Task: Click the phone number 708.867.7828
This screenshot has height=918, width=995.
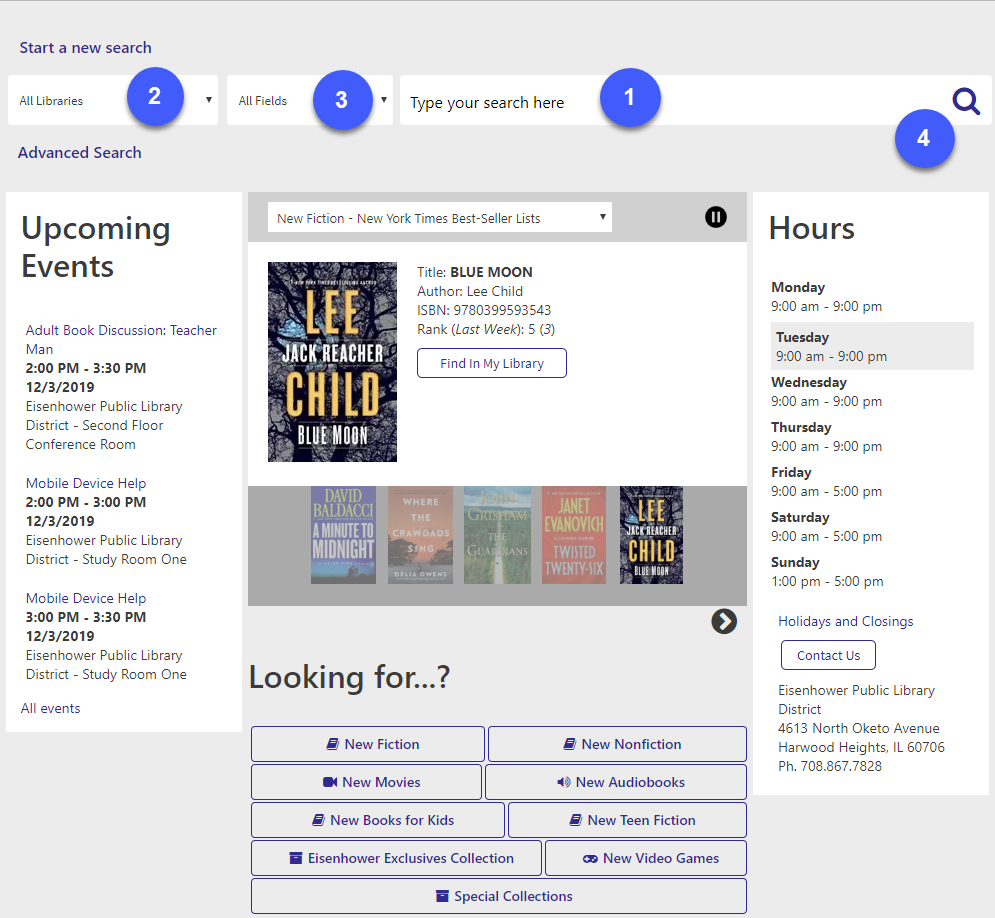Action: [841, 766]
